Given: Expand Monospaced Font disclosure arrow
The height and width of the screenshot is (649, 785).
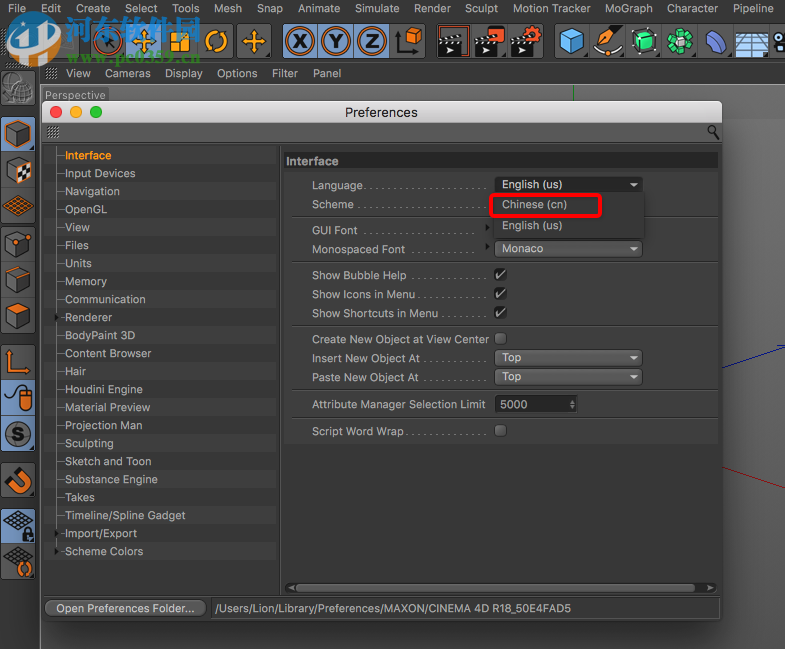Looking at the screenshot, I should pyautogui.click(x=487, y=246).
